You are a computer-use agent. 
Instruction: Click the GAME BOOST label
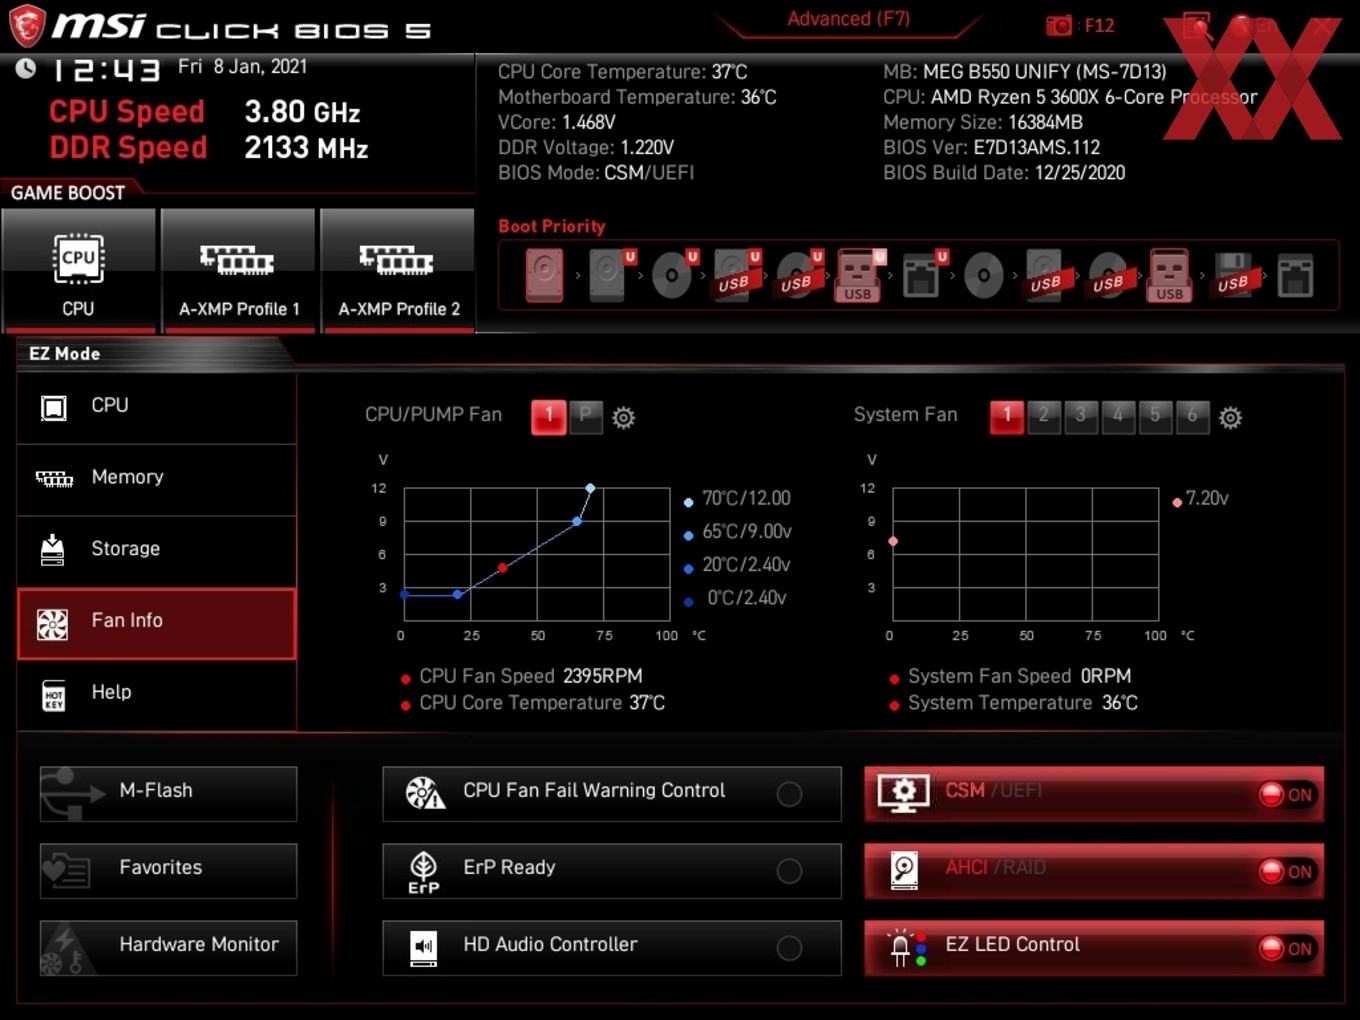coord(68,193)
